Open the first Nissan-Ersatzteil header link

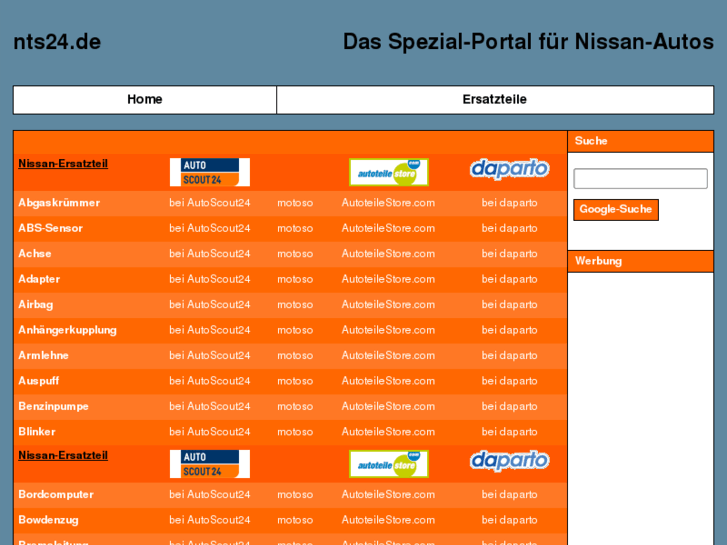pyautogui.click(x=63, y=164)
